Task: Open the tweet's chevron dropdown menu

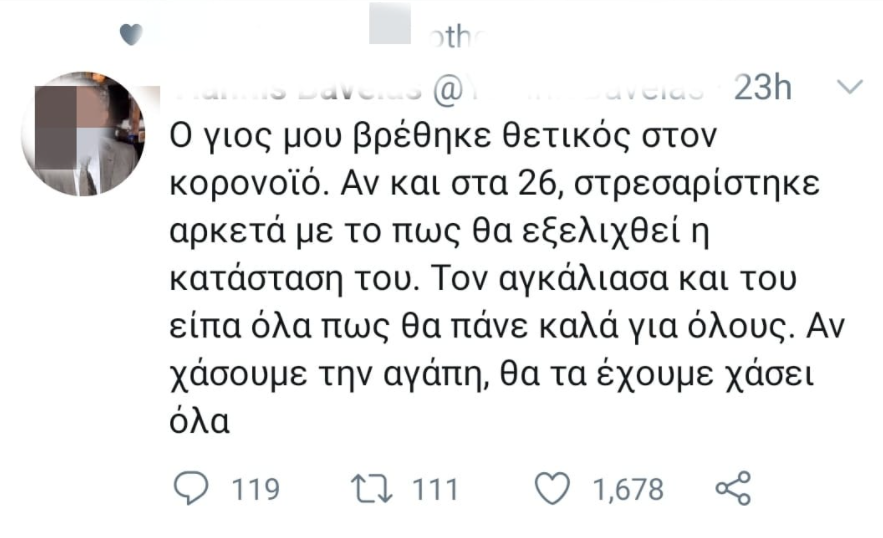Action: tap(848, 88)
